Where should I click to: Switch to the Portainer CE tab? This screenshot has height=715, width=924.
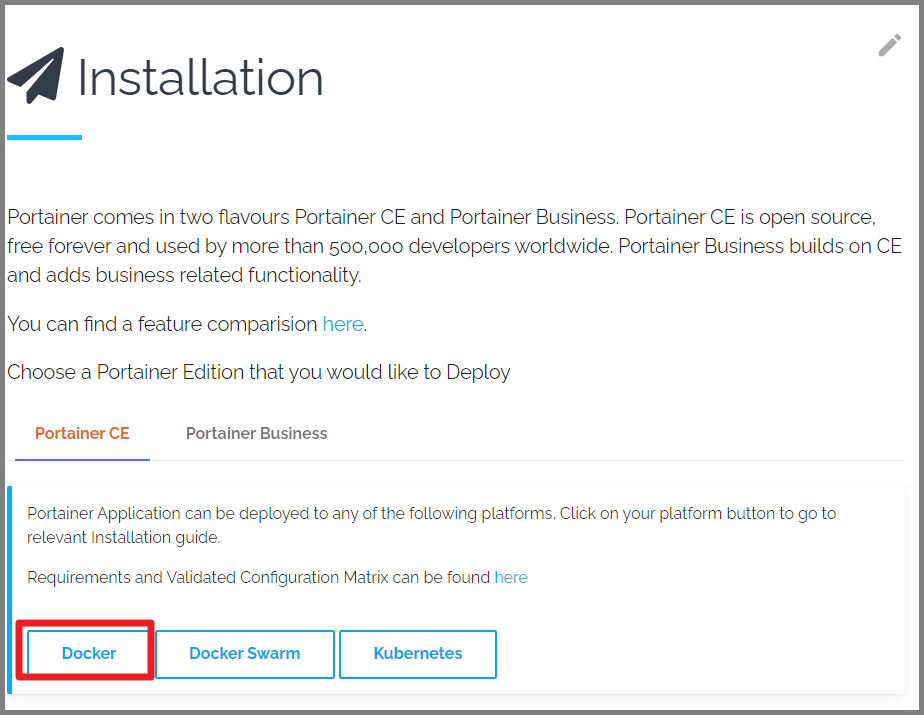pos(82,433)
